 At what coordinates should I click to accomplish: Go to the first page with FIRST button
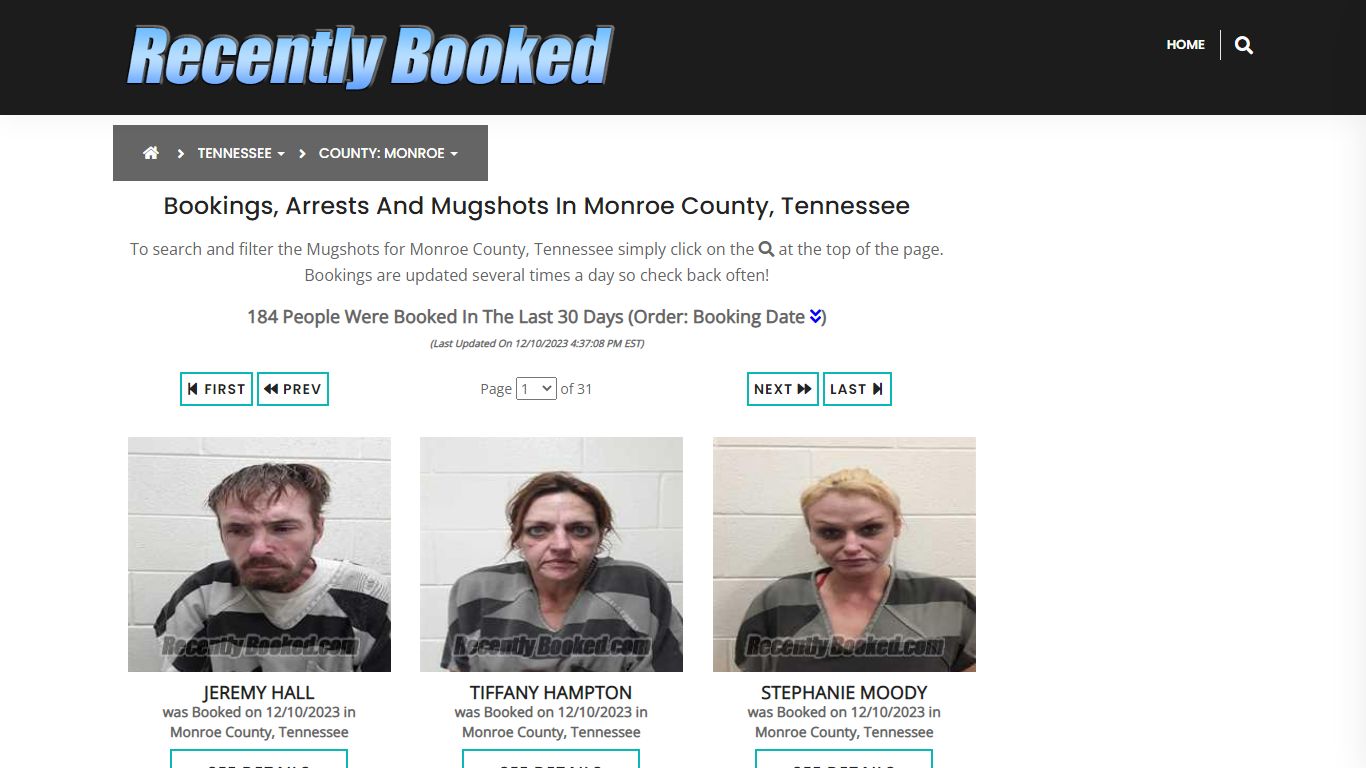pos(216,389)
